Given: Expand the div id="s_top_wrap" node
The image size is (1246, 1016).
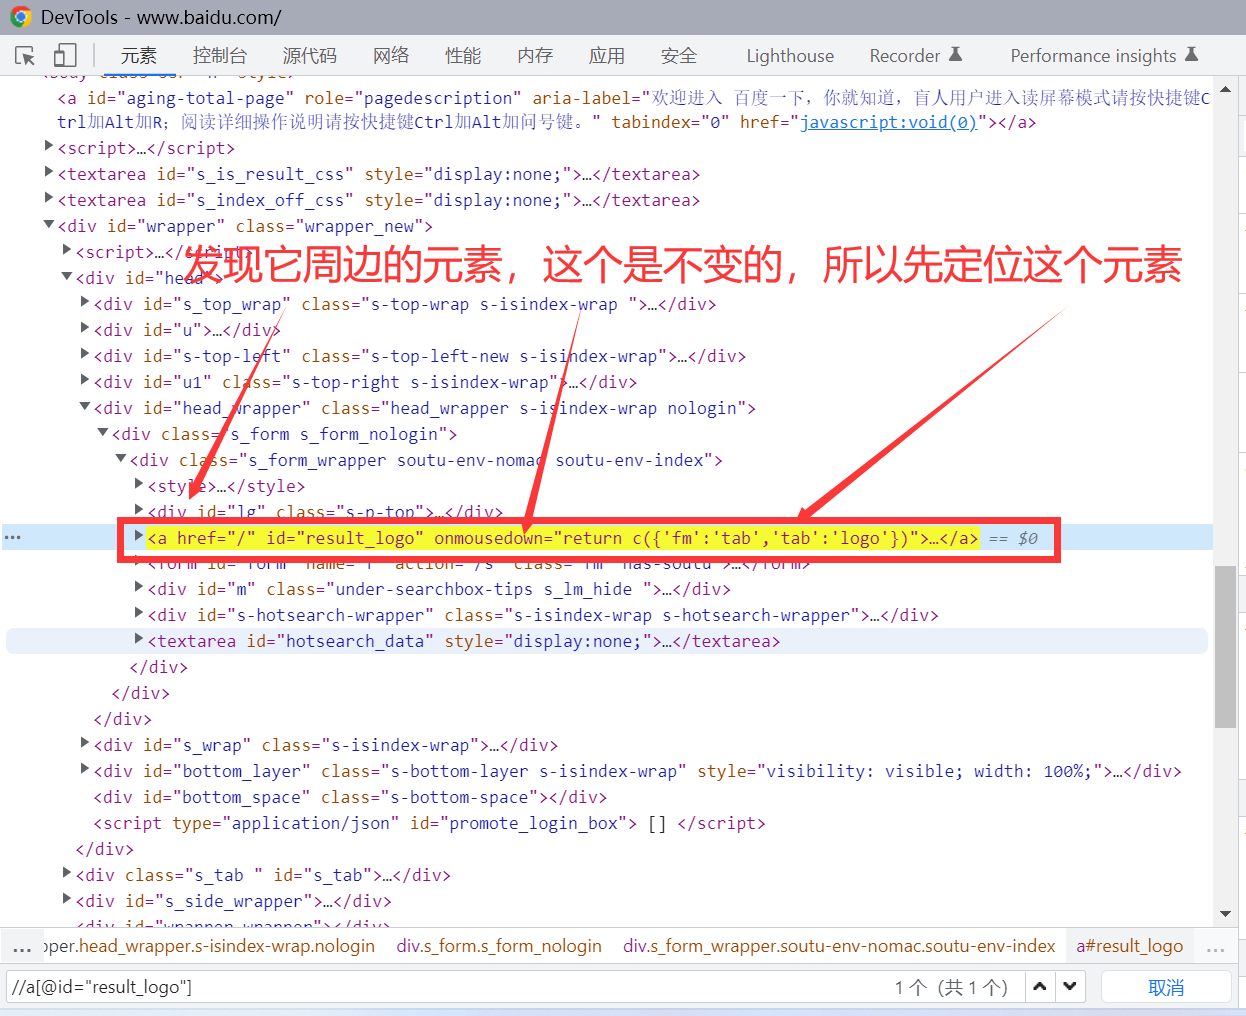Looking at the screenshot, I should tap(85, 302).
